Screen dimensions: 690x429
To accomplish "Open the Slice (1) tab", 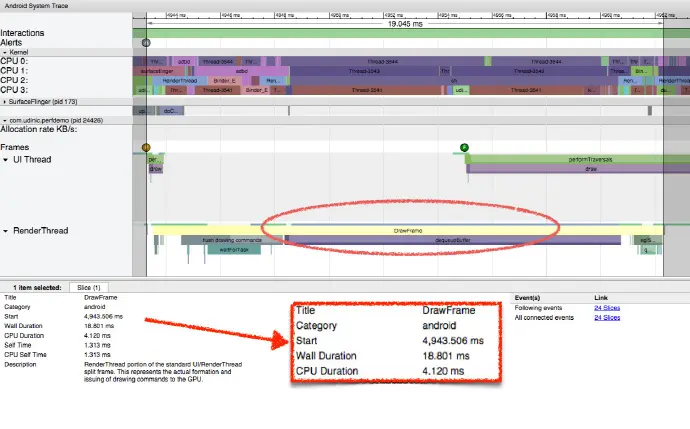I will point(88,287).
